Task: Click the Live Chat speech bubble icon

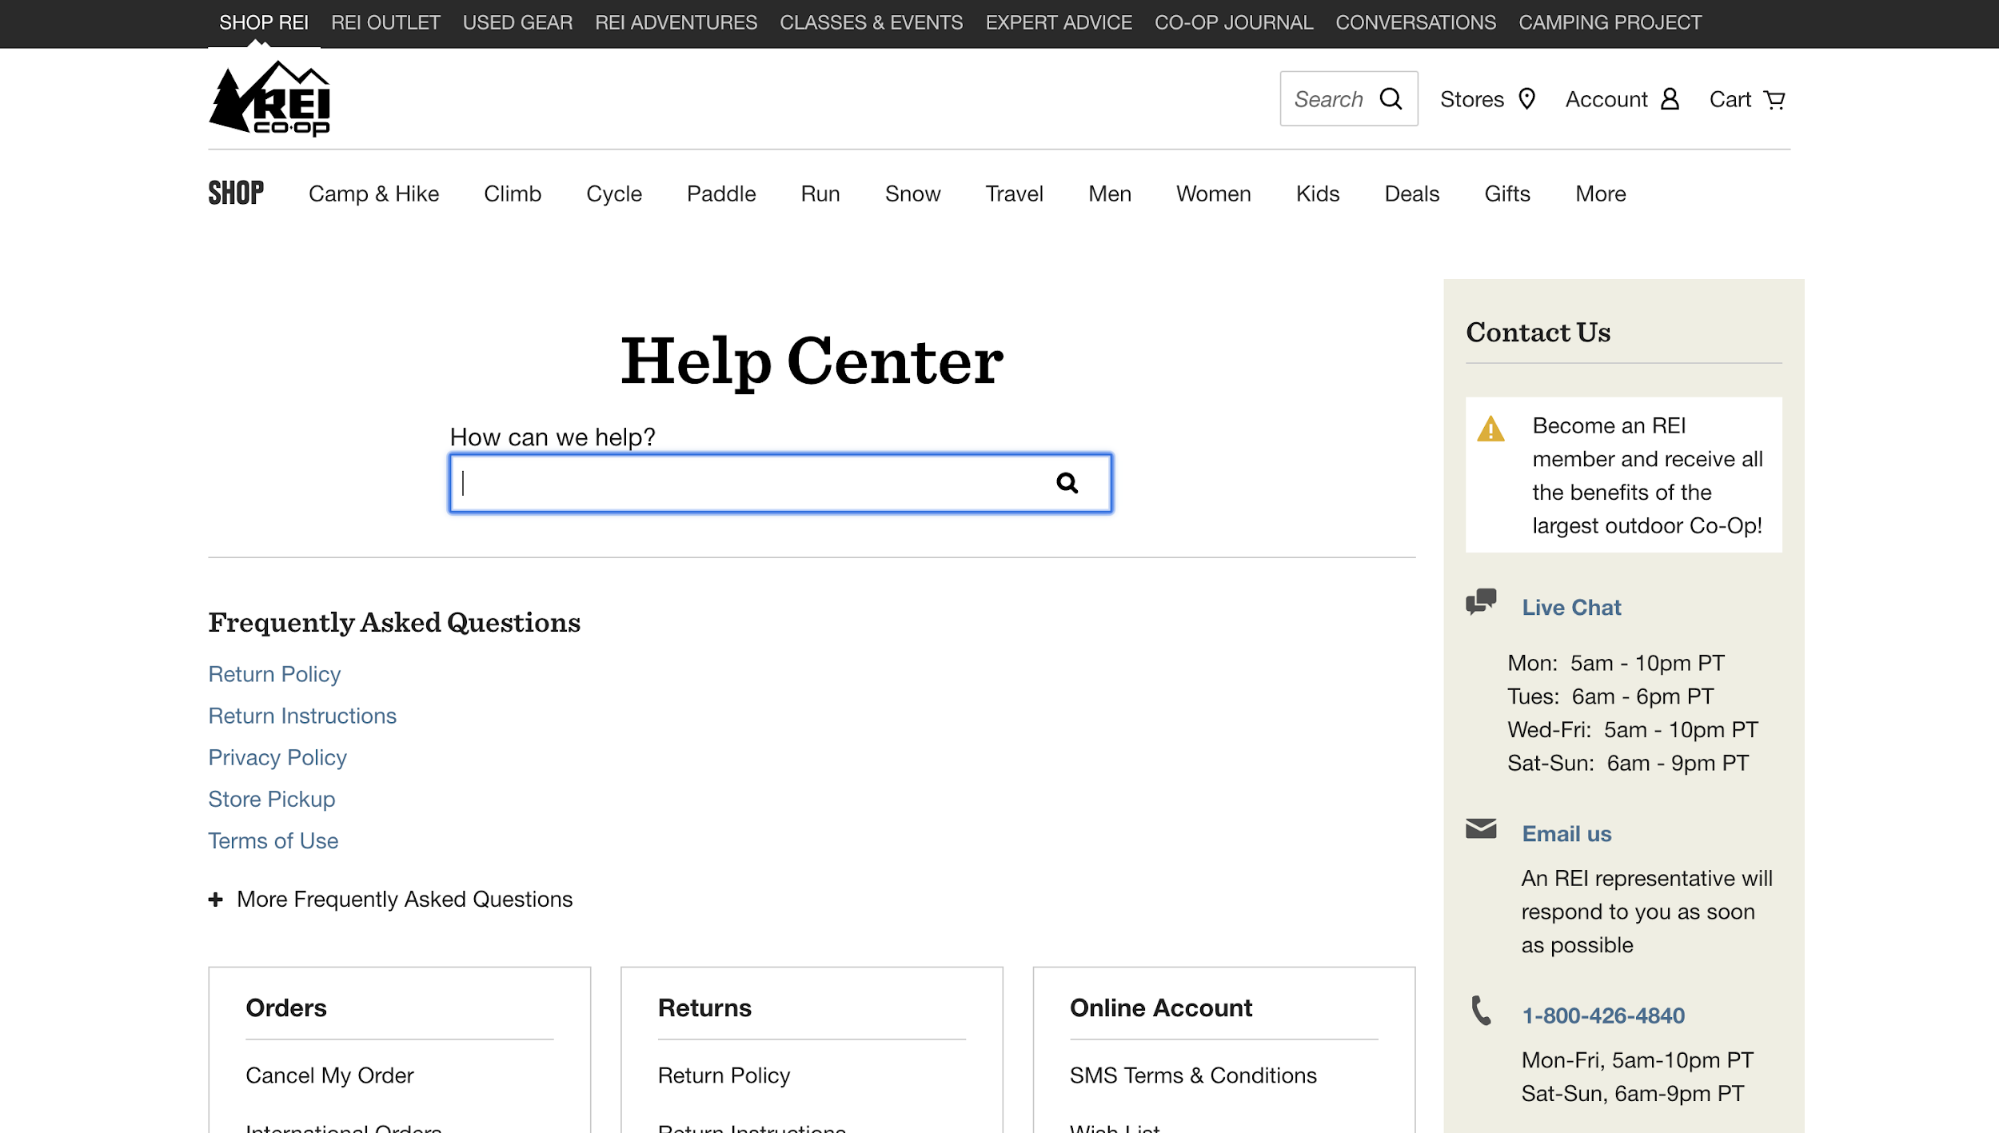Action: (1481, 602)
